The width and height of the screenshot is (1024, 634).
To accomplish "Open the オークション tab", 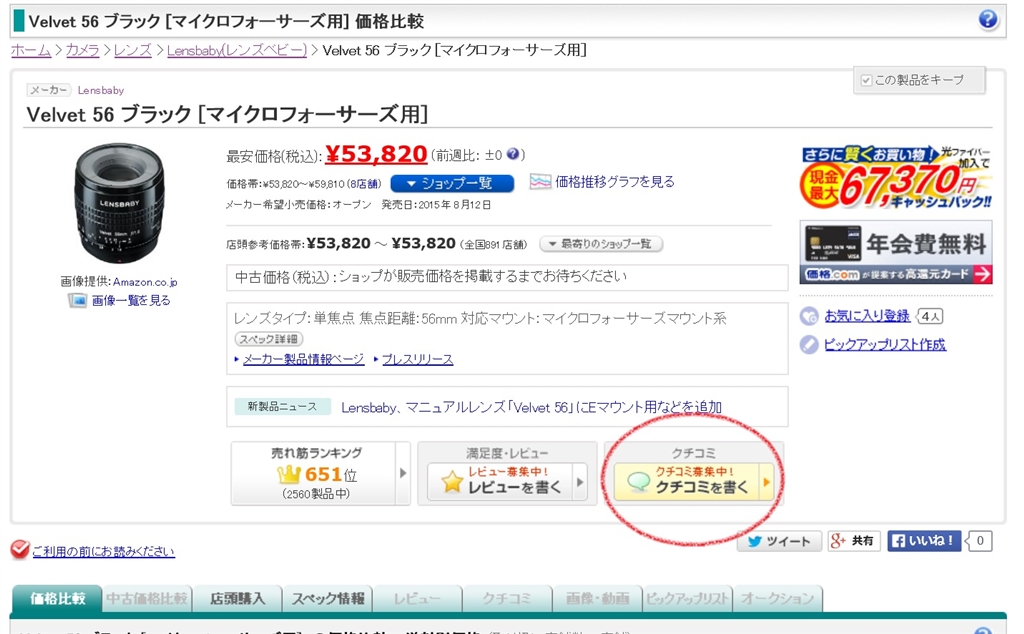I will 778,599.
